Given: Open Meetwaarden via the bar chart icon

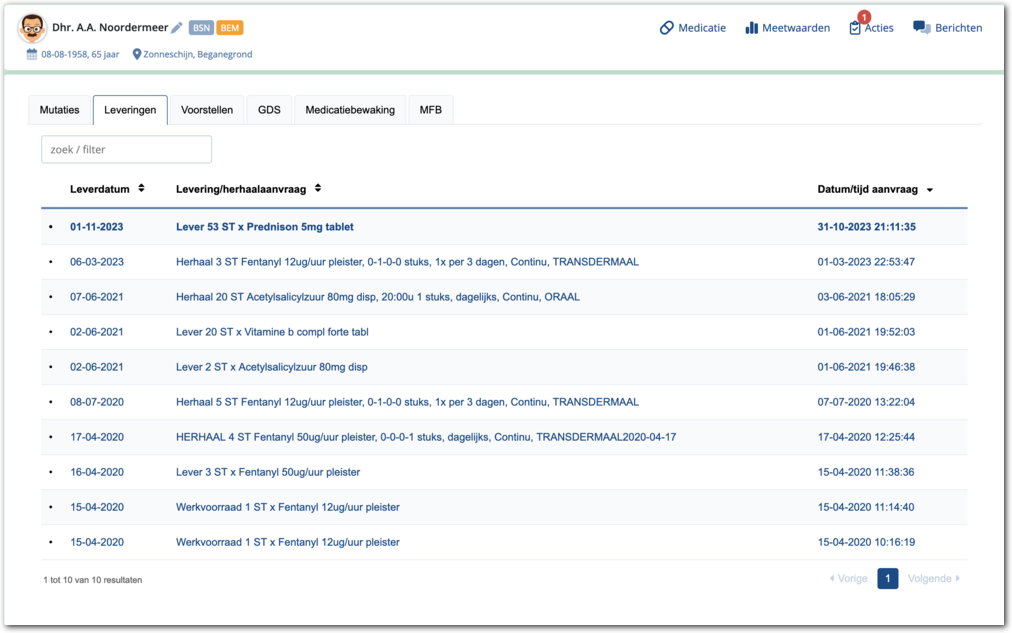Looking at the screenshot, I should (751, 28).
